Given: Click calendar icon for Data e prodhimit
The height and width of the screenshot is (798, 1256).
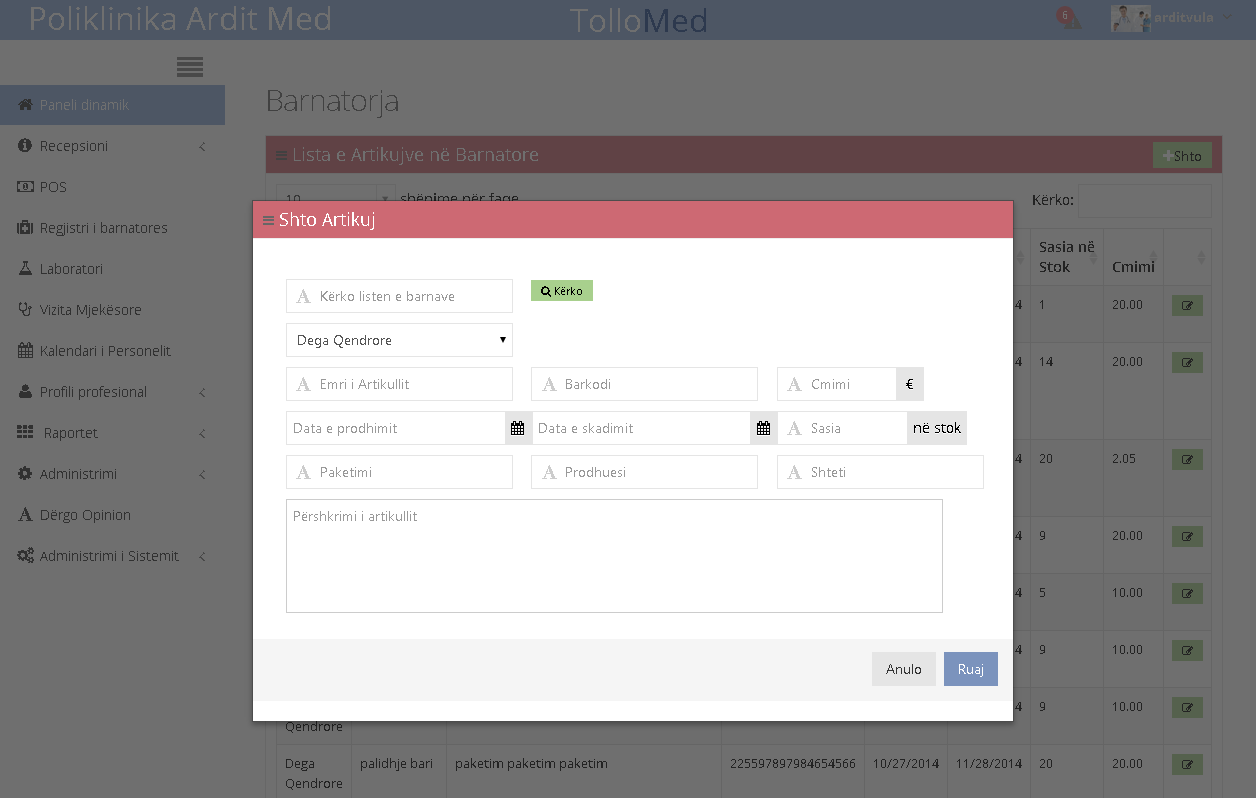Looking at the screenshot, I should coord(518,428).
